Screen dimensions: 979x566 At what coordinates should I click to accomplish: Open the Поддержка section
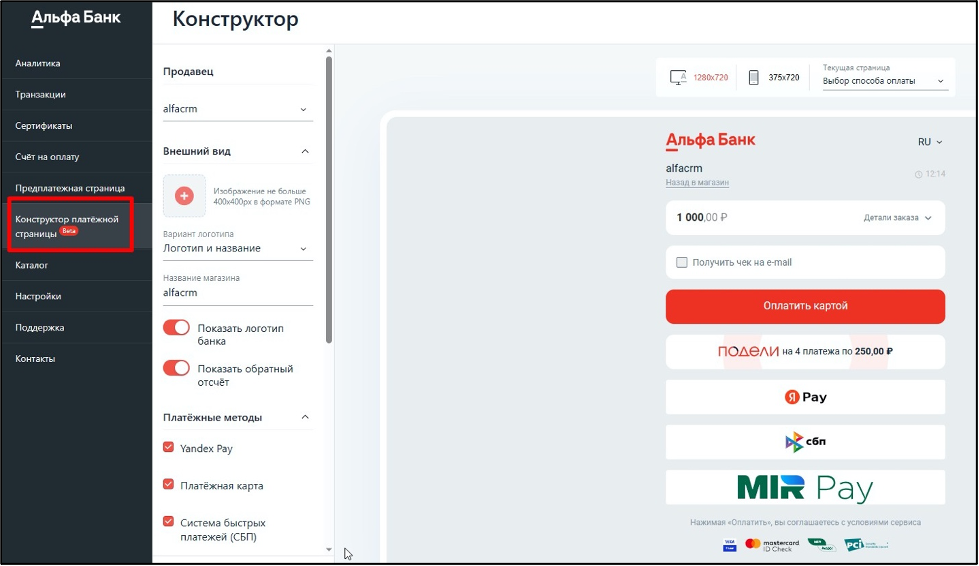click(x=40, y=328)
